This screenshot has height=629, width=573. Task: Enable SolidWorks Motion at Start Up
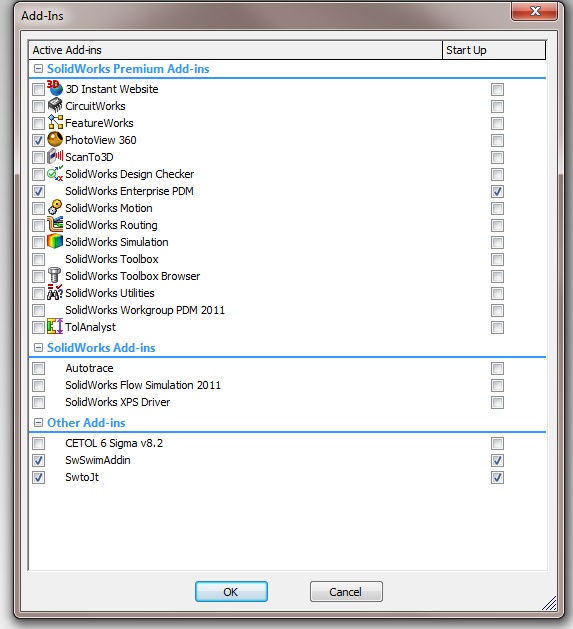497,208
